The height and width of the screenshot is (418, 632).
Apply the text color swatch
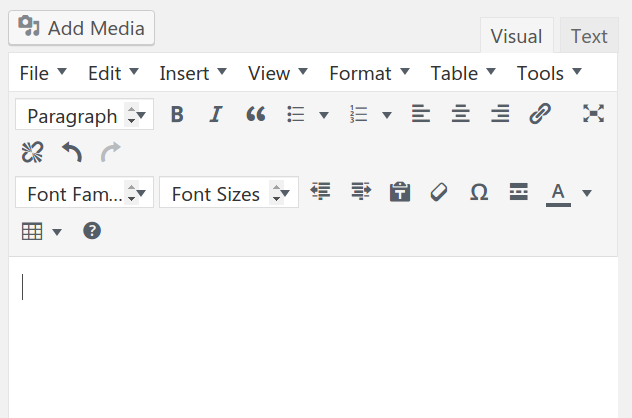click(x=558, y=193)
